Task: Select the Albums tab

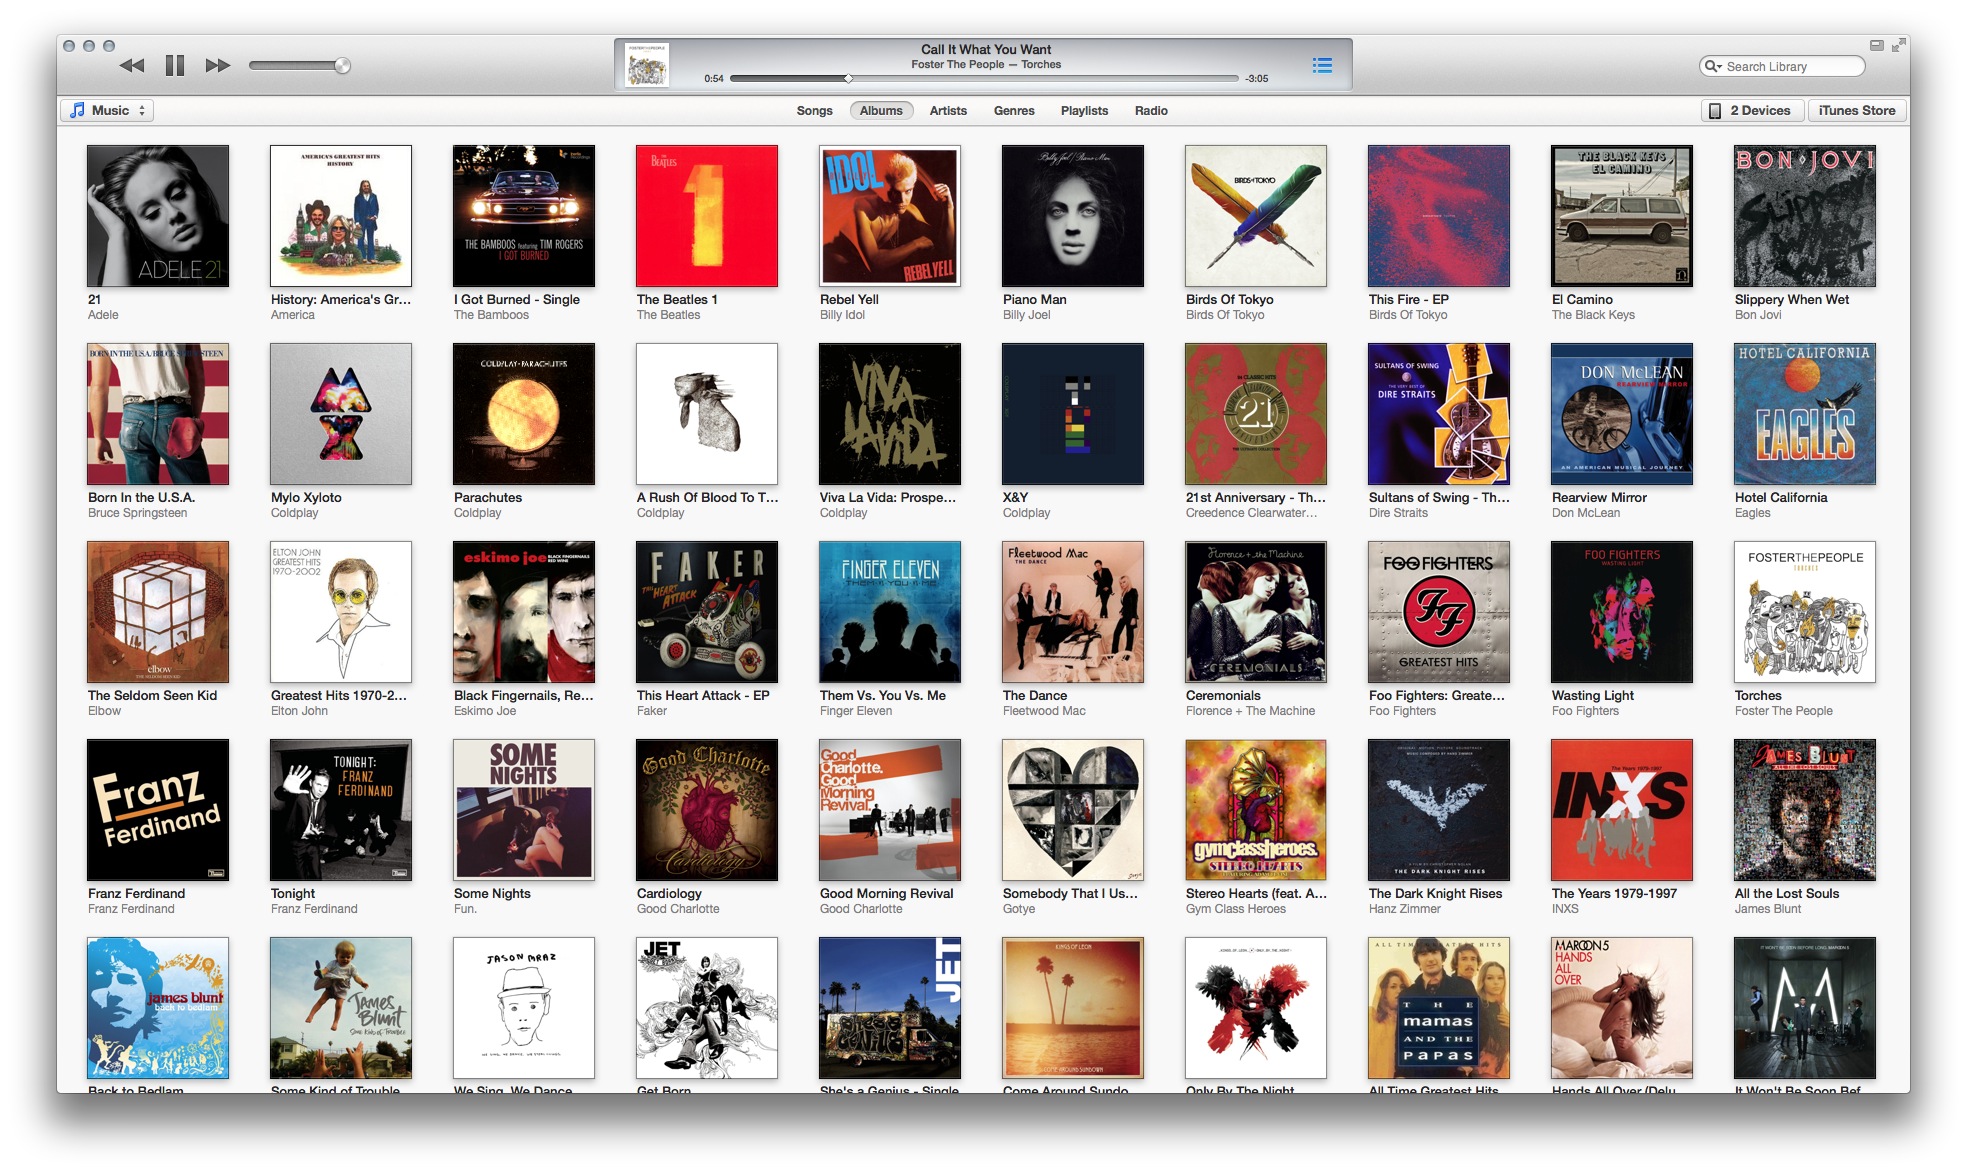Action: pyautogui.click(x=881, y=111)
